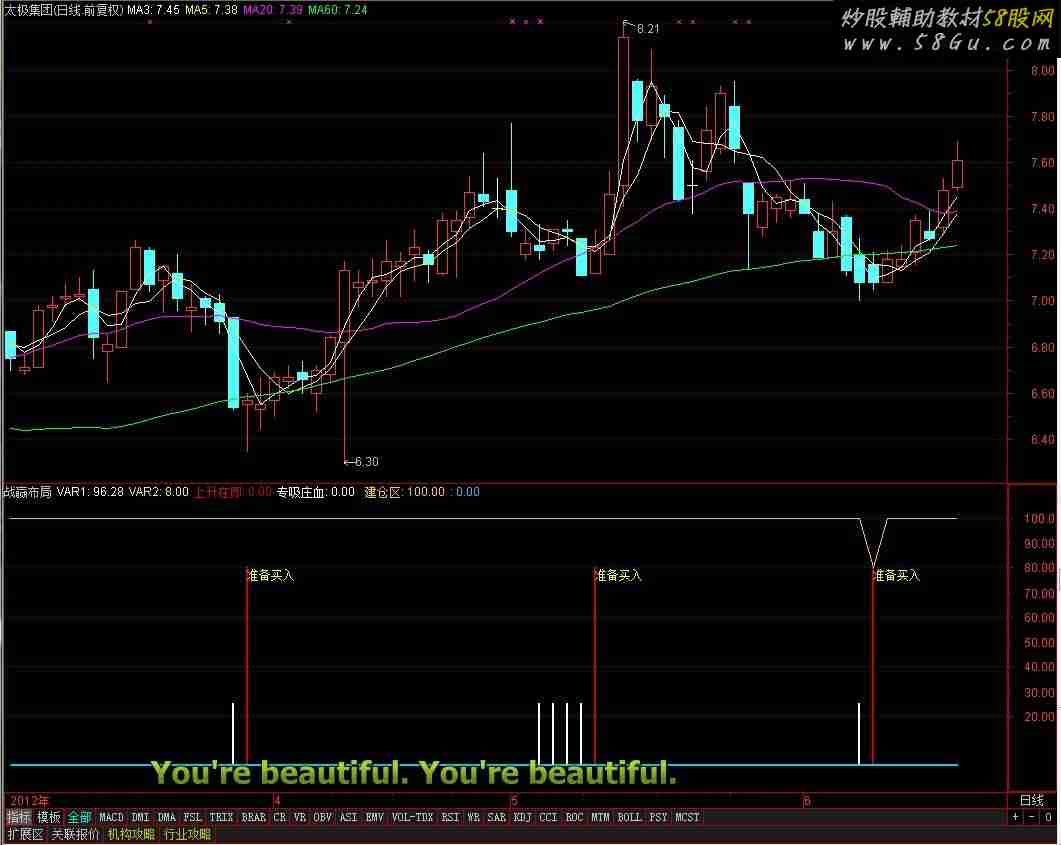
Task: Apply the DMI indicator
Action: 140,817
